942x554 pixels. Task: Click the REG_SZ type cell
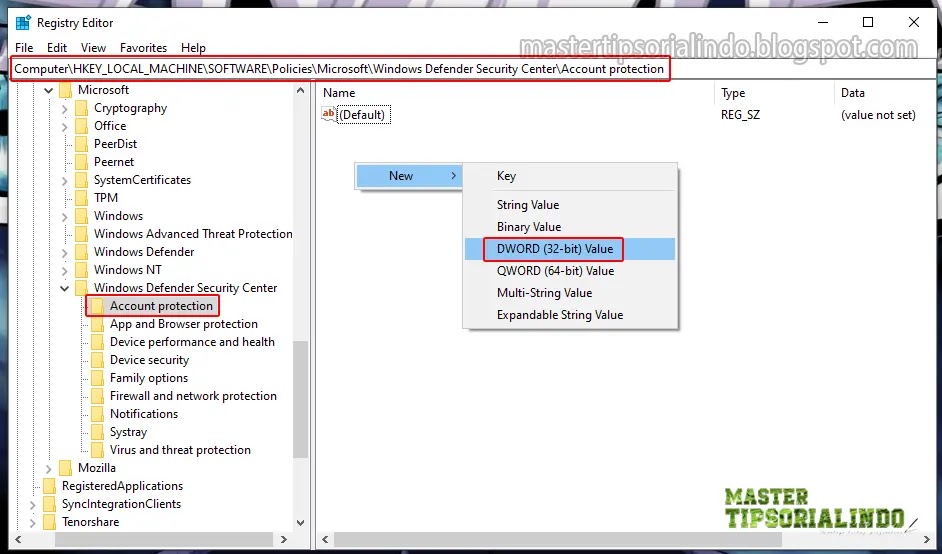pos(740,115)
